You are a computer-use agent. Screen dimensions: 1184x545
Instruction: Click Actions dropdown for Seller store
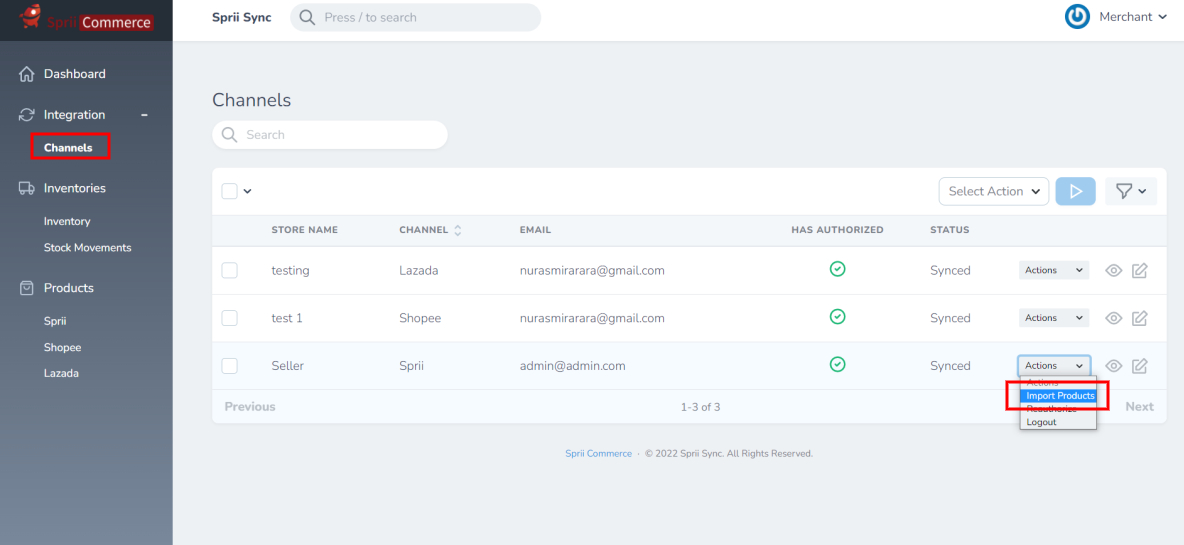1054,365
